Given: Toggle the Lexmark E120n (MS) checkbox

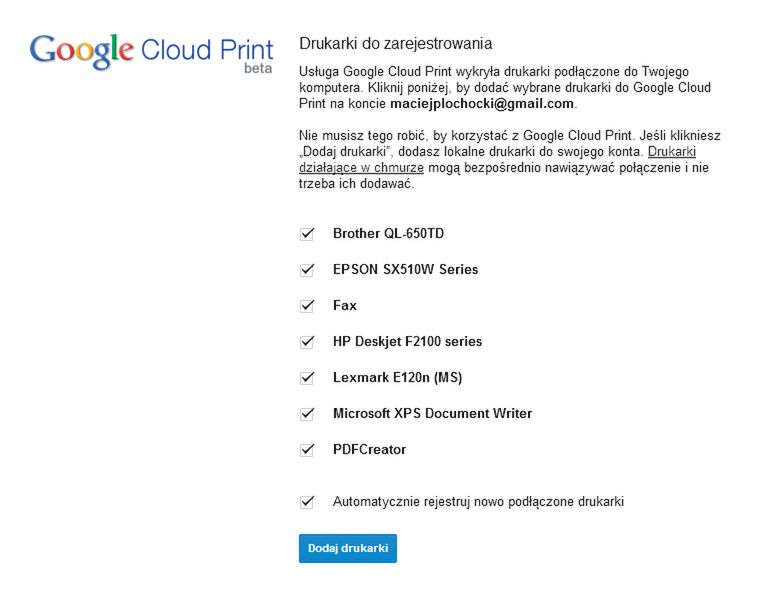Looking at the screenshot, I should tap(307, 378).
